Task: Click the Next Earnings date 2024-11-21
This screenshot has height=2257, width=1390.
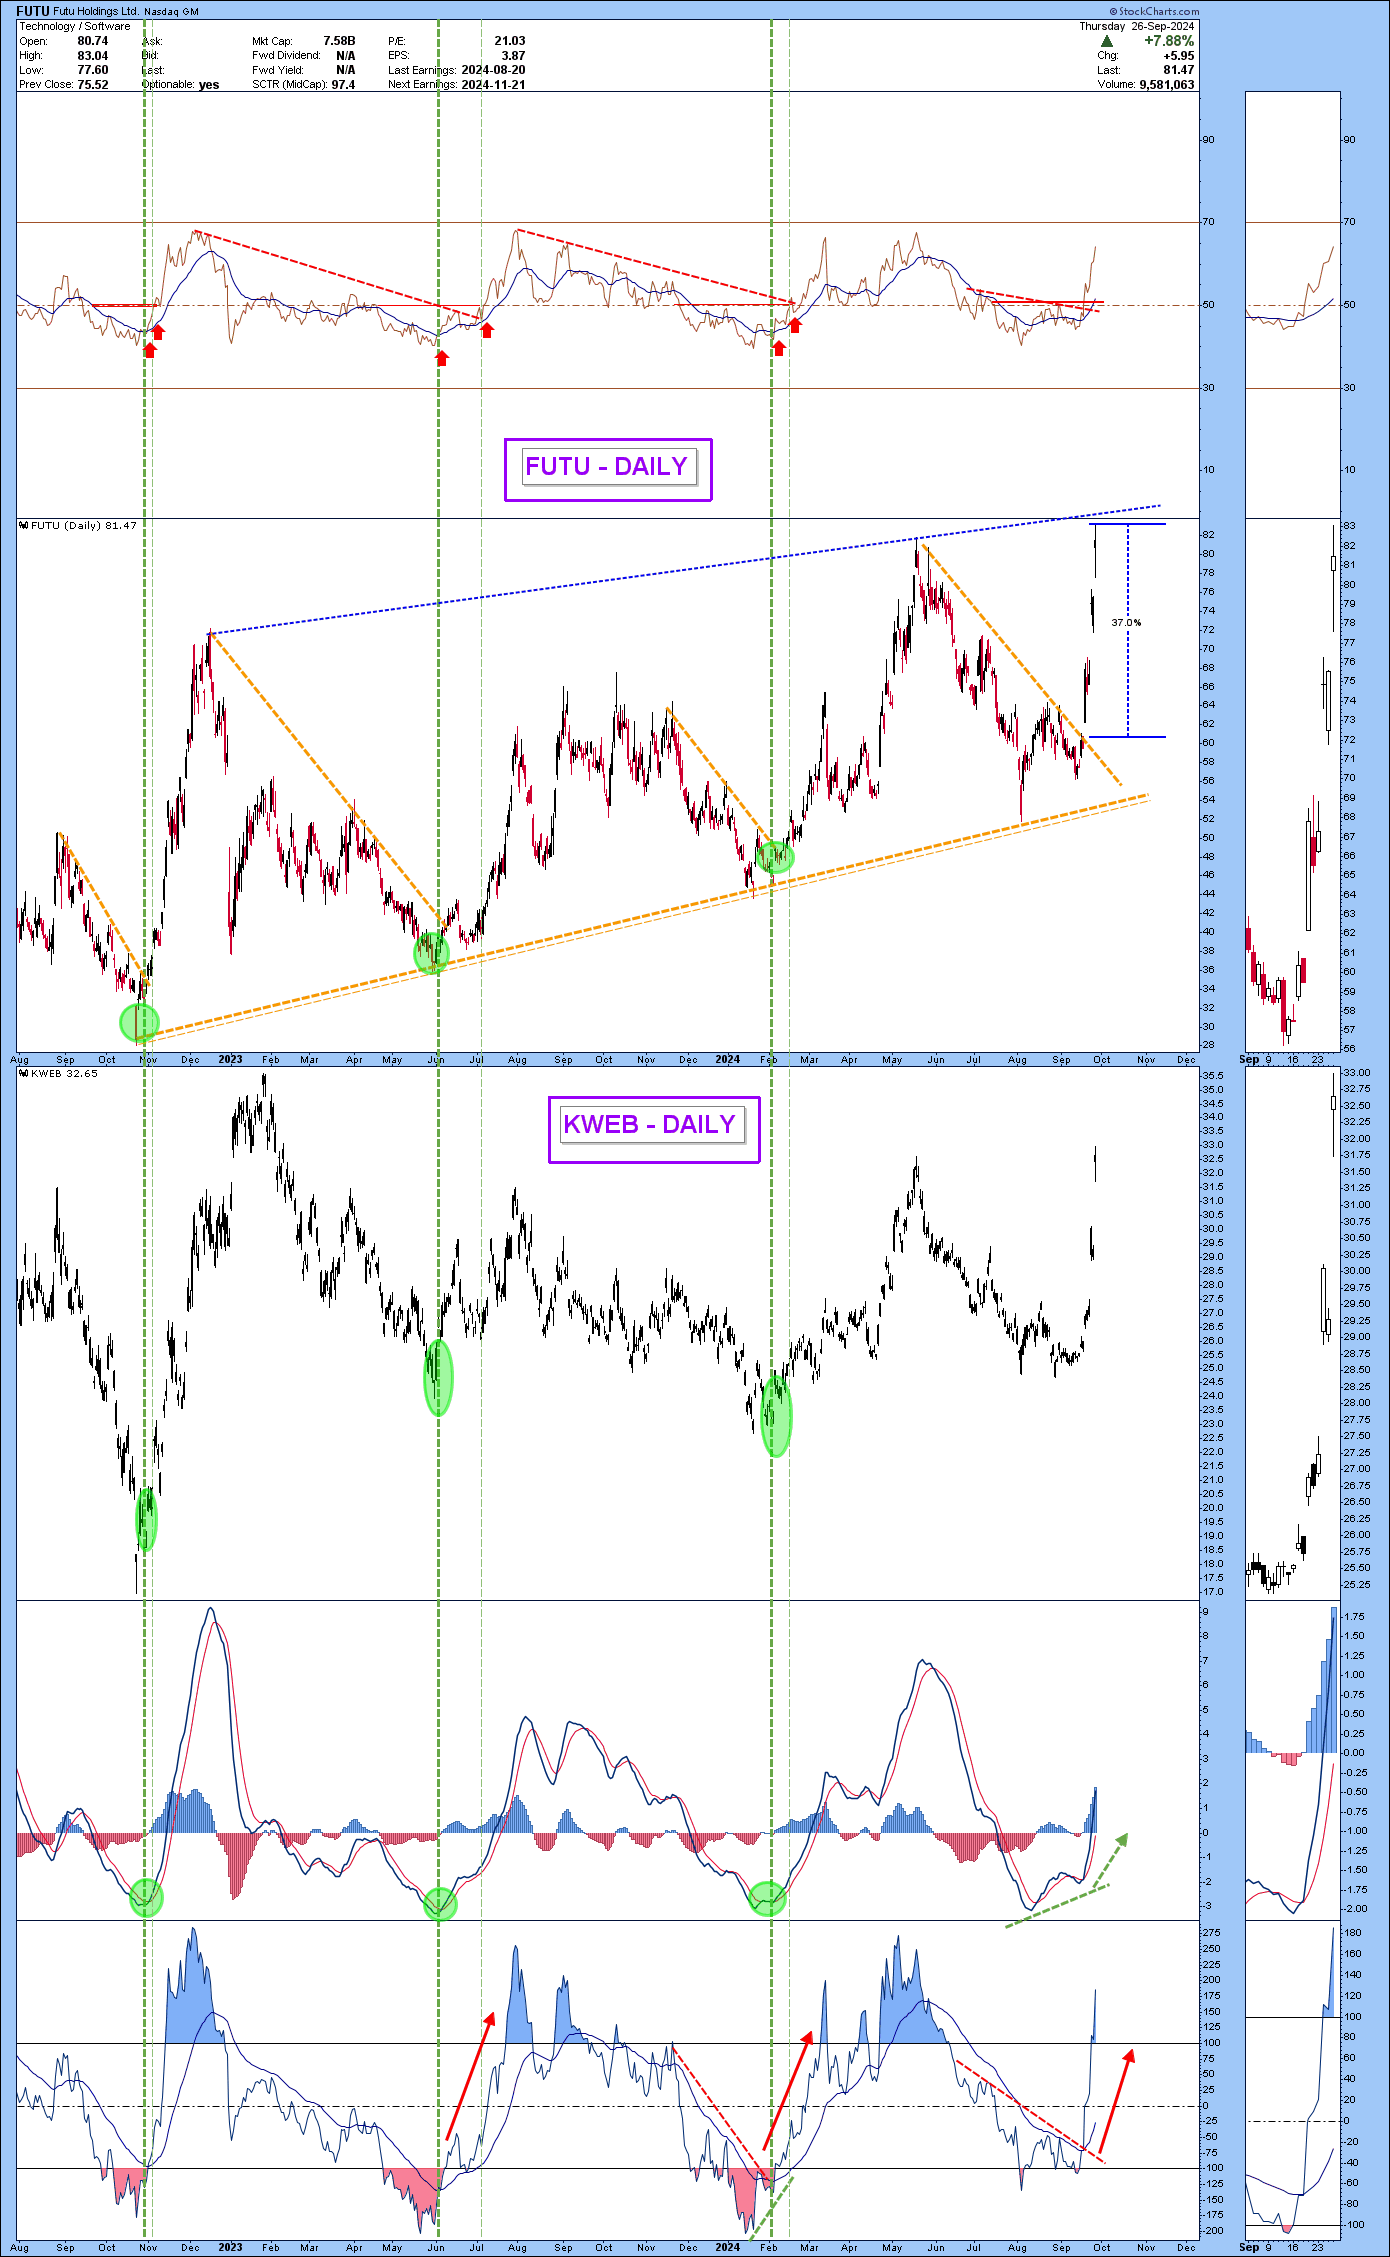Action: (493, 85)
